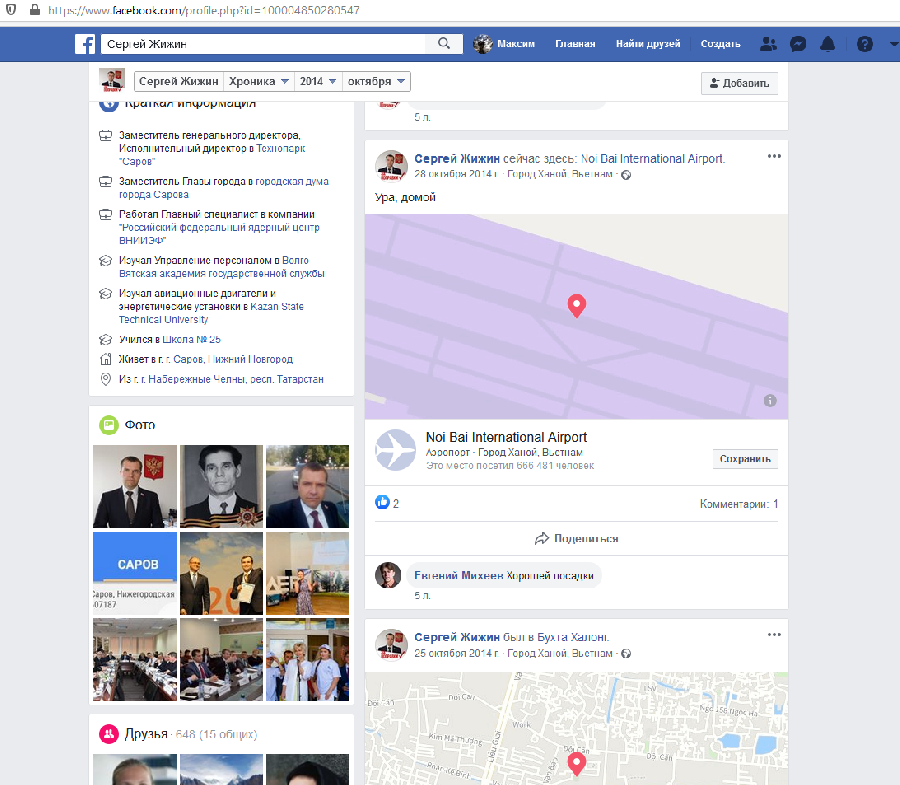Click the Добавить friend button

(x=740, y=84)
